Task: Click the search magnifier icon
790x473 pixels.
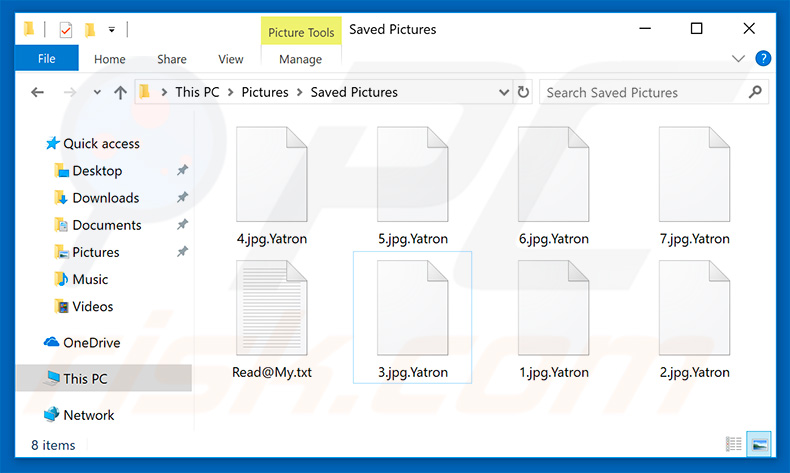Action: click(755, 92)
